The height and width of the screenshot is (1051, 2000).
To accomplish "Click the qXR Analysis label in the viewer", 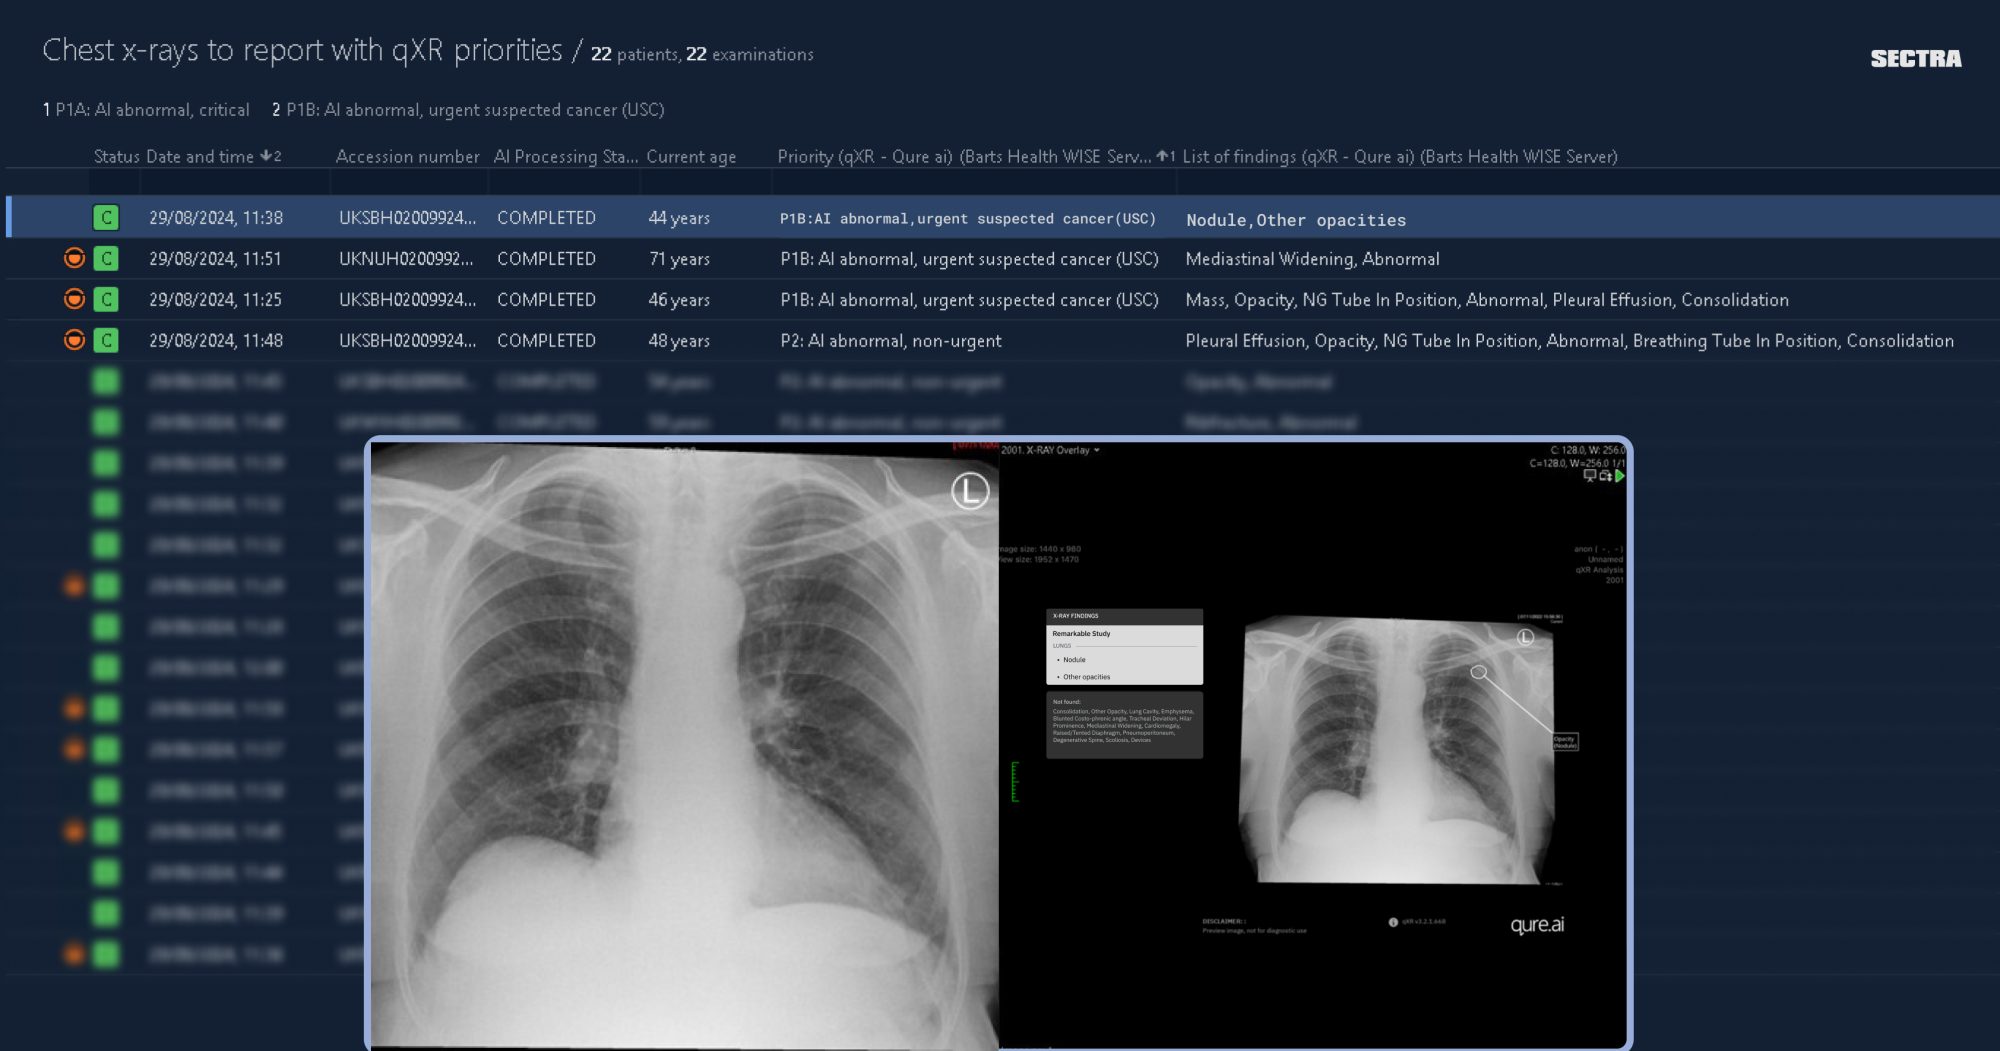I will click(1600, 570).
